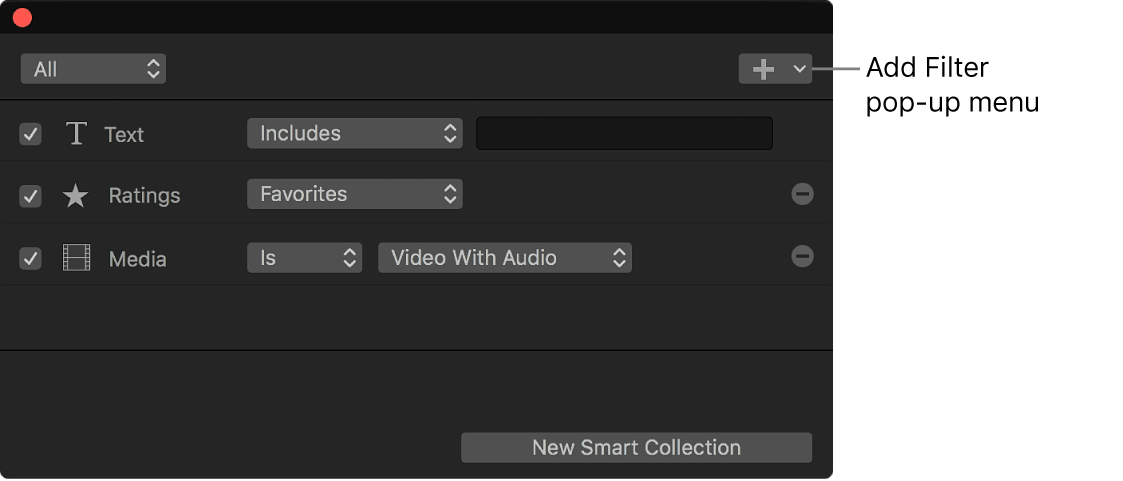Remove the Ratings filter rule

click(802, 194)
